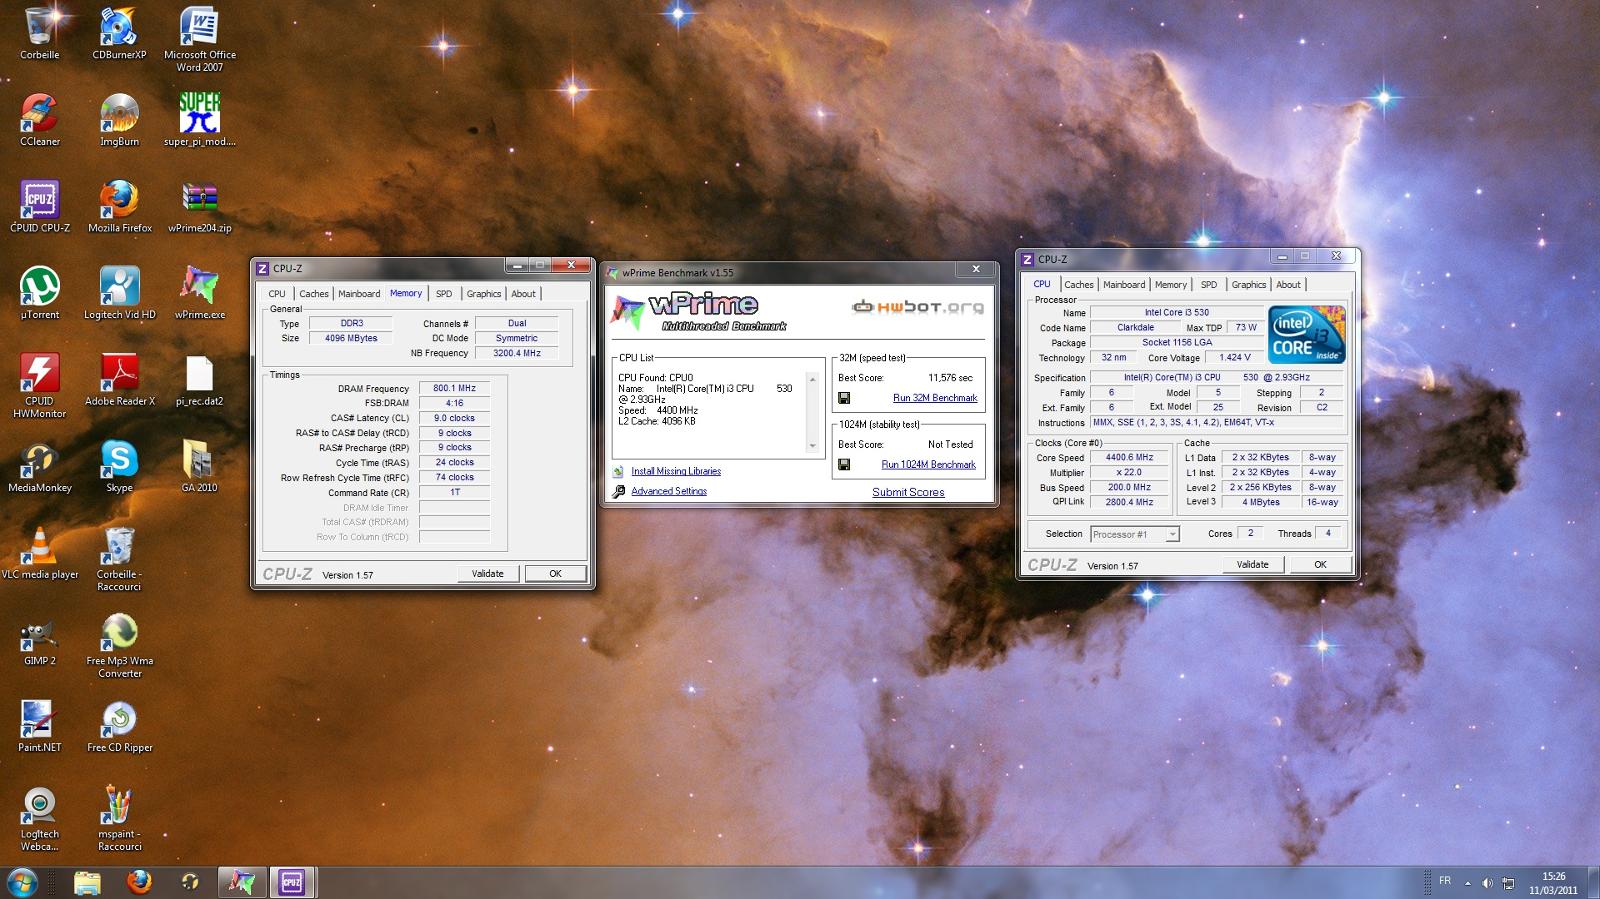This screenshot has width=1600, height=899.
Task: Open Logitech Webcam desktop shortcut
Action: coord(40,818)
